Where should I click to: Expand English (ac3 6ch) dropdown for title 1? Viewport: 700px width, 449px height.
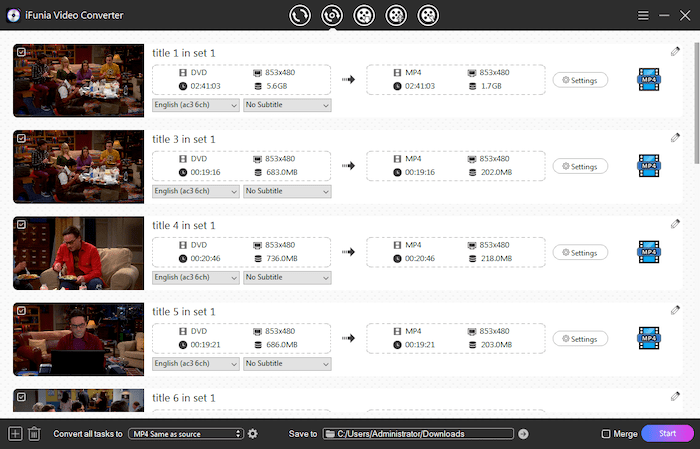(x=196, y=105)
